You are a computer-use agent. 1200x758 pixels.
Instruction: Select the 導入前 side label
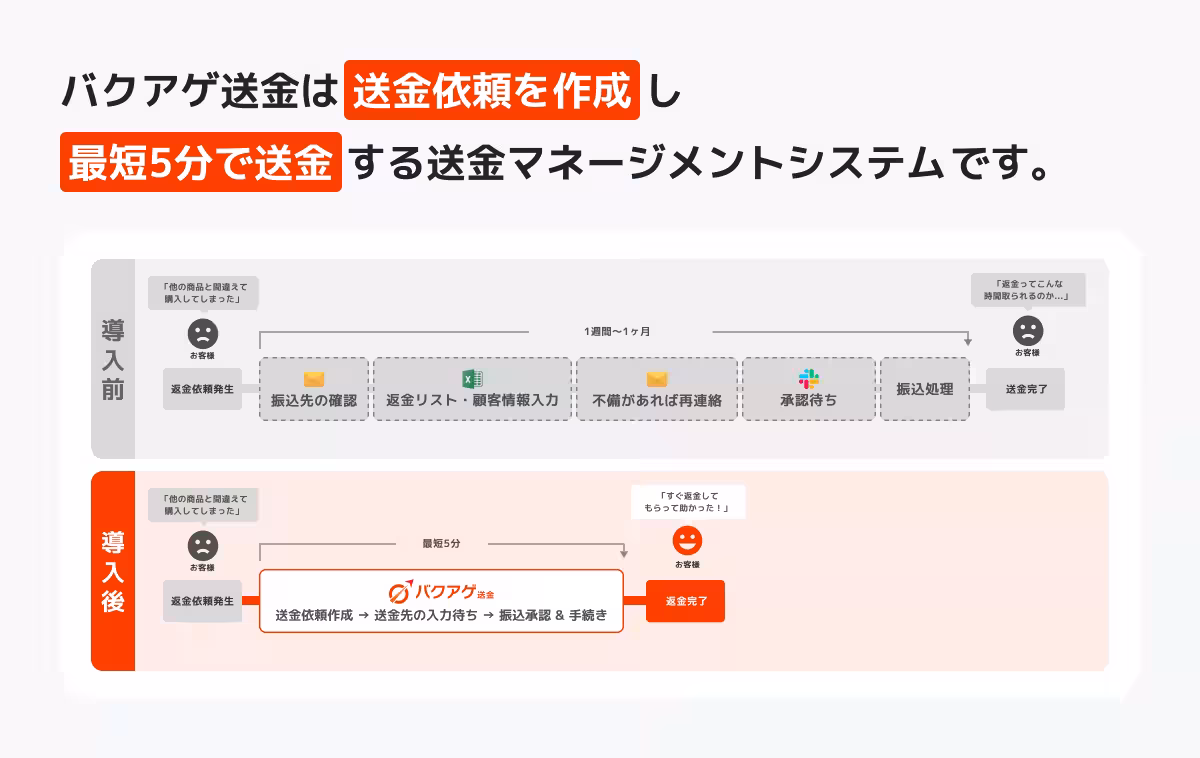tap(113, 359)
